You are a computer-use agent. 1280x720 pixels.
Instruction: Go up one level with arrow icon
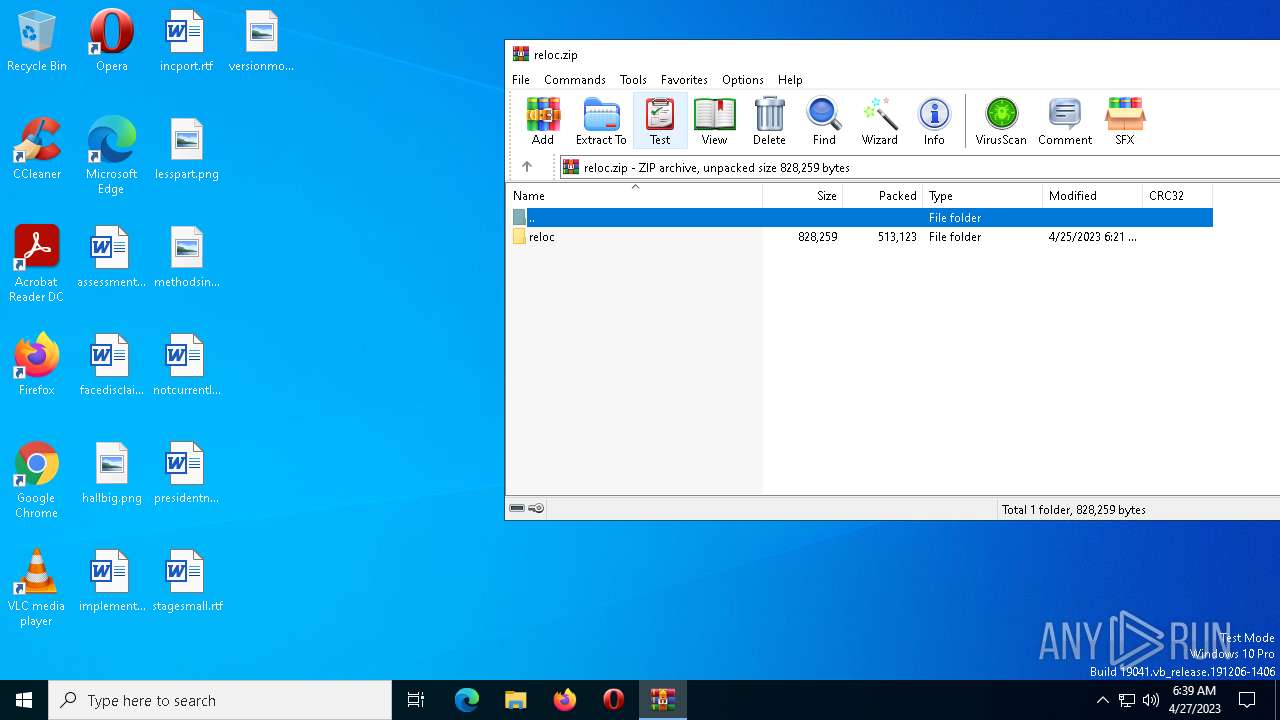[527, 167]
